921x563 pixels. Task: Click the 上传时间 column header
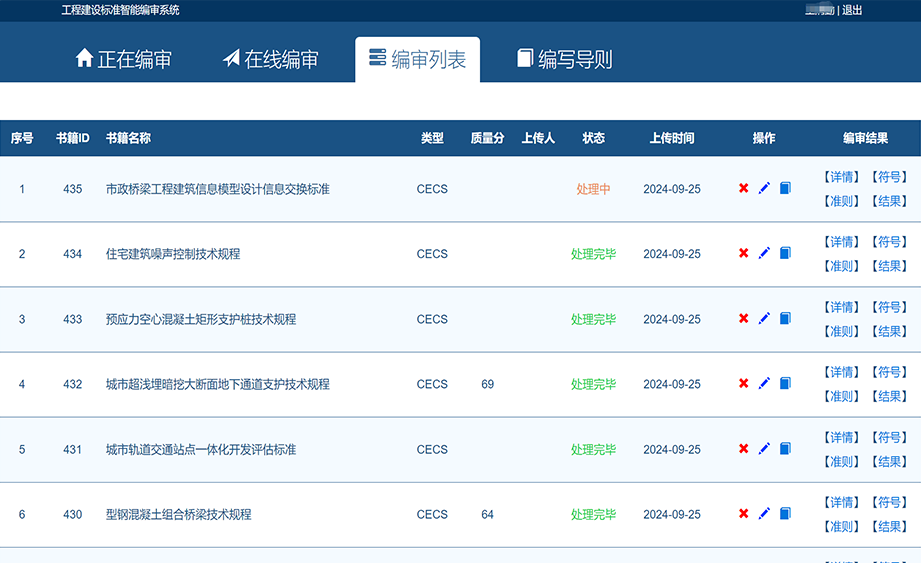click(671, 138)
